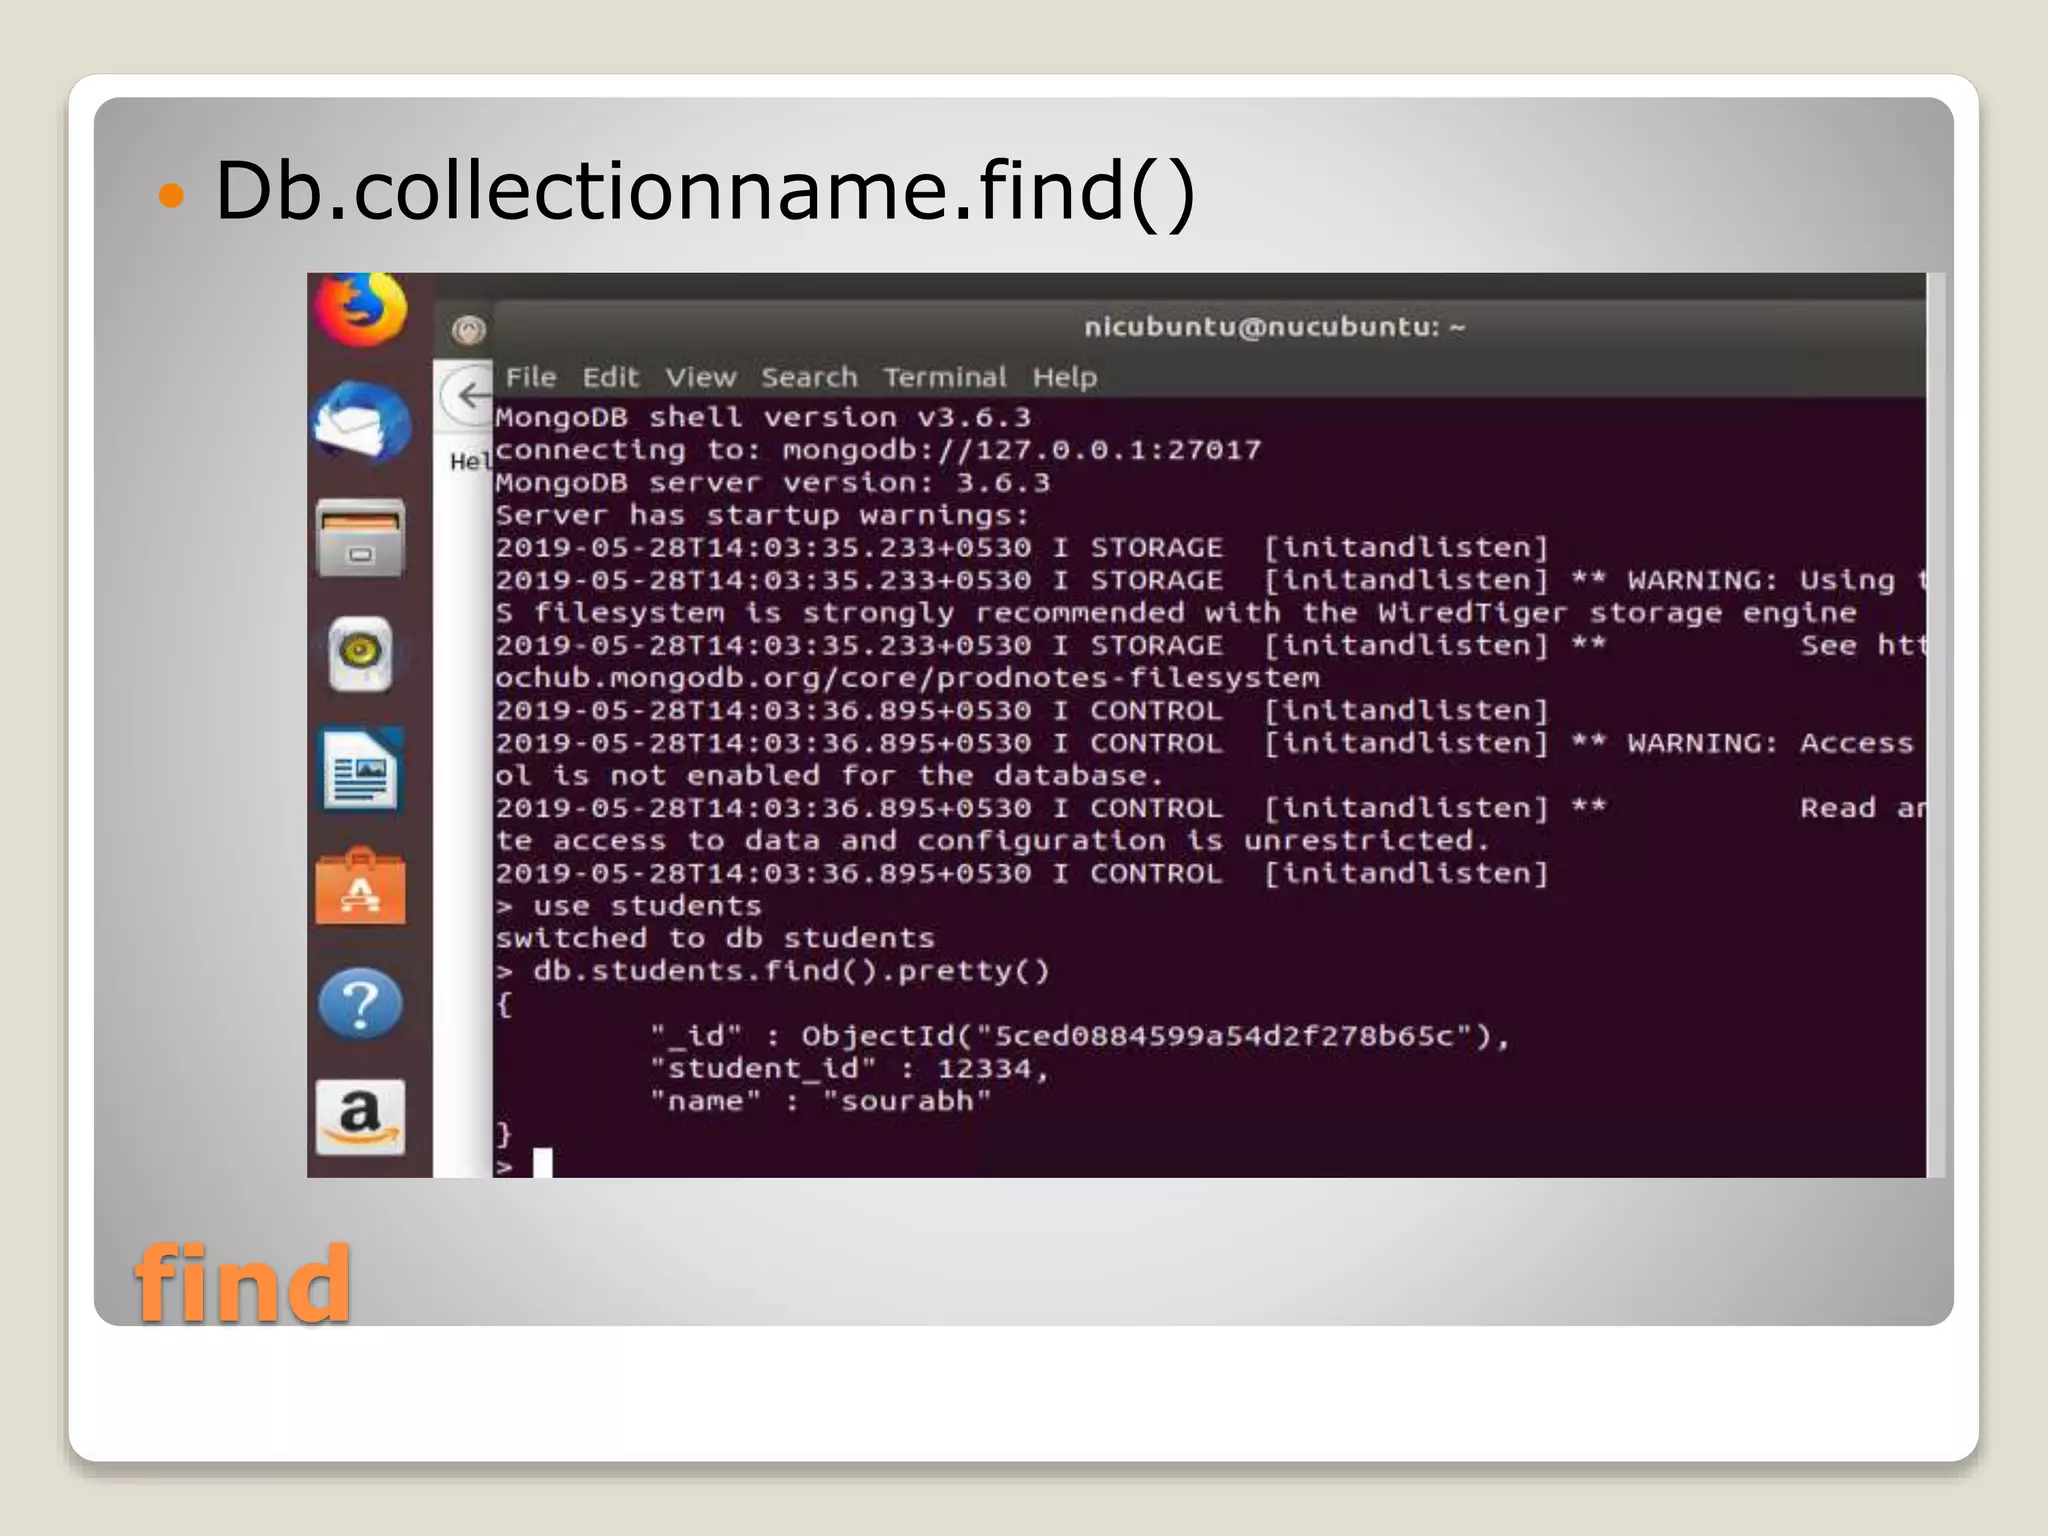Click the terminal window close button
The width and height of the screenshot is (2048, 1536).
[x=468, y=329]
